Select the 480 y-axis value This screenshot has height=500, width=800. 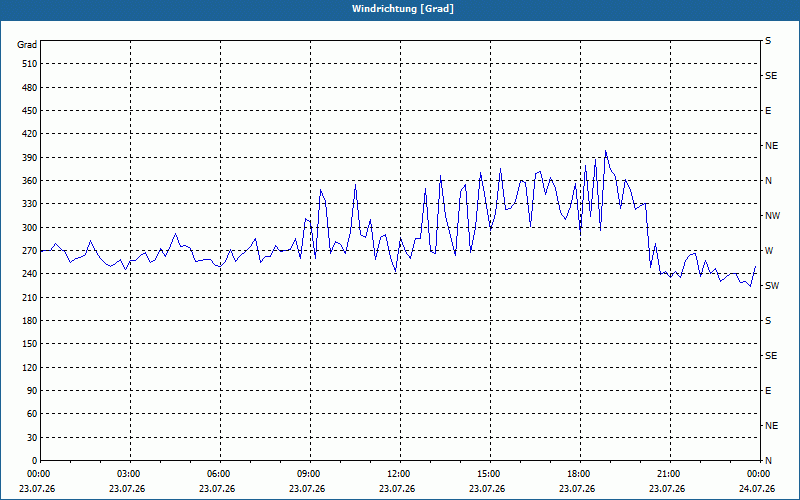tap(30, 87)
